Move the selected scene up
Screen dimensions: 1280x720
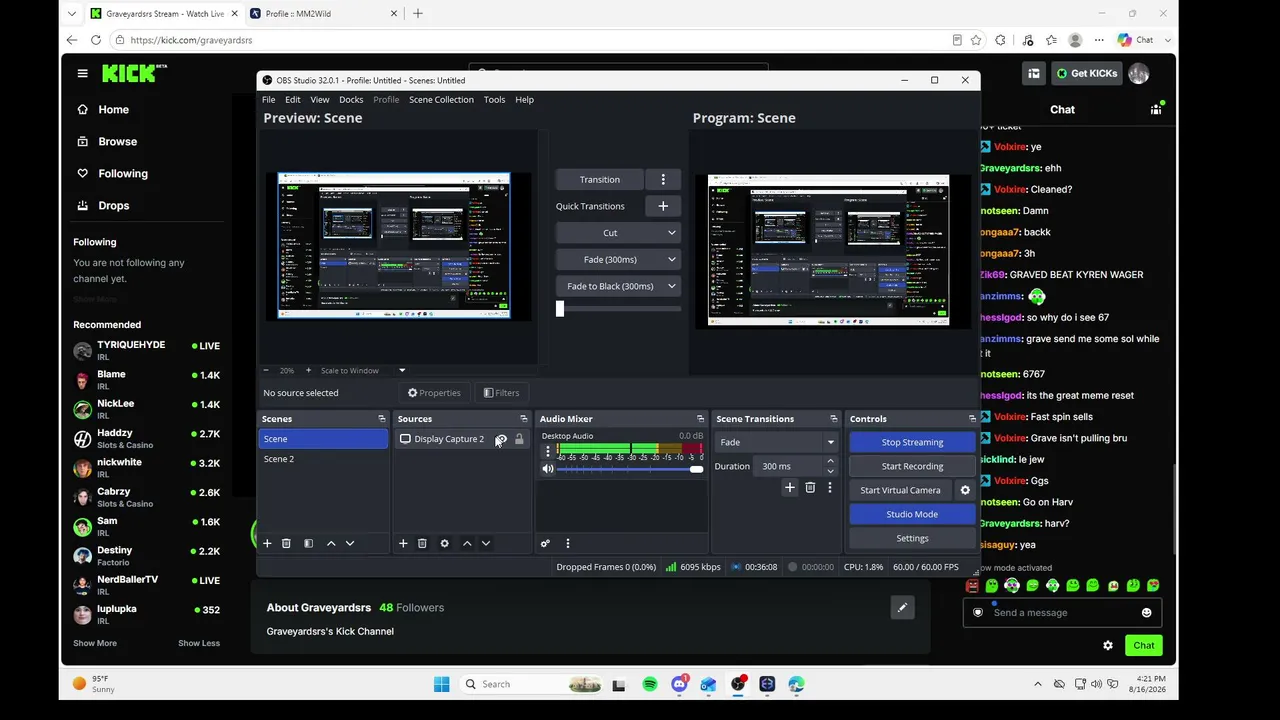pyautogui.click(x=331, y=543)
